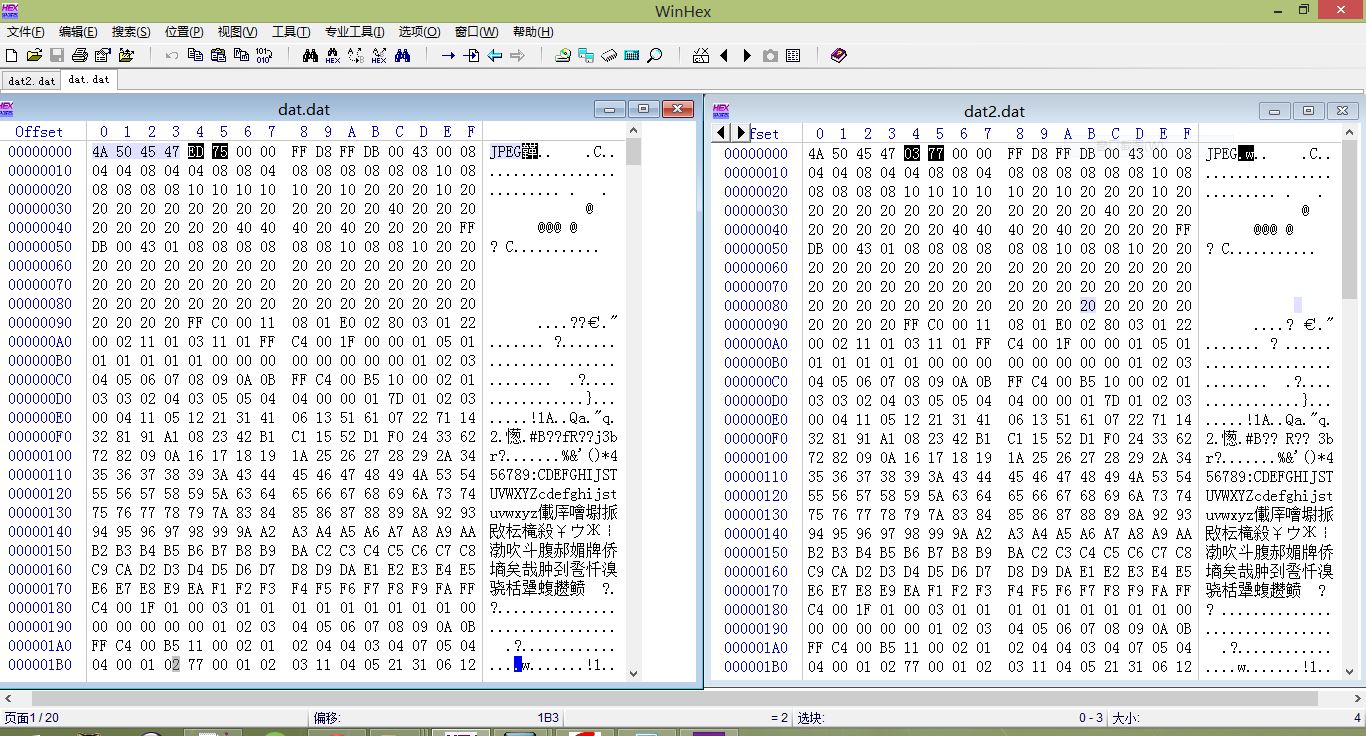Screen dimensions: 1366x736
Task: Open Find Hex Values binoculars icon
Action: coord(333,55)
